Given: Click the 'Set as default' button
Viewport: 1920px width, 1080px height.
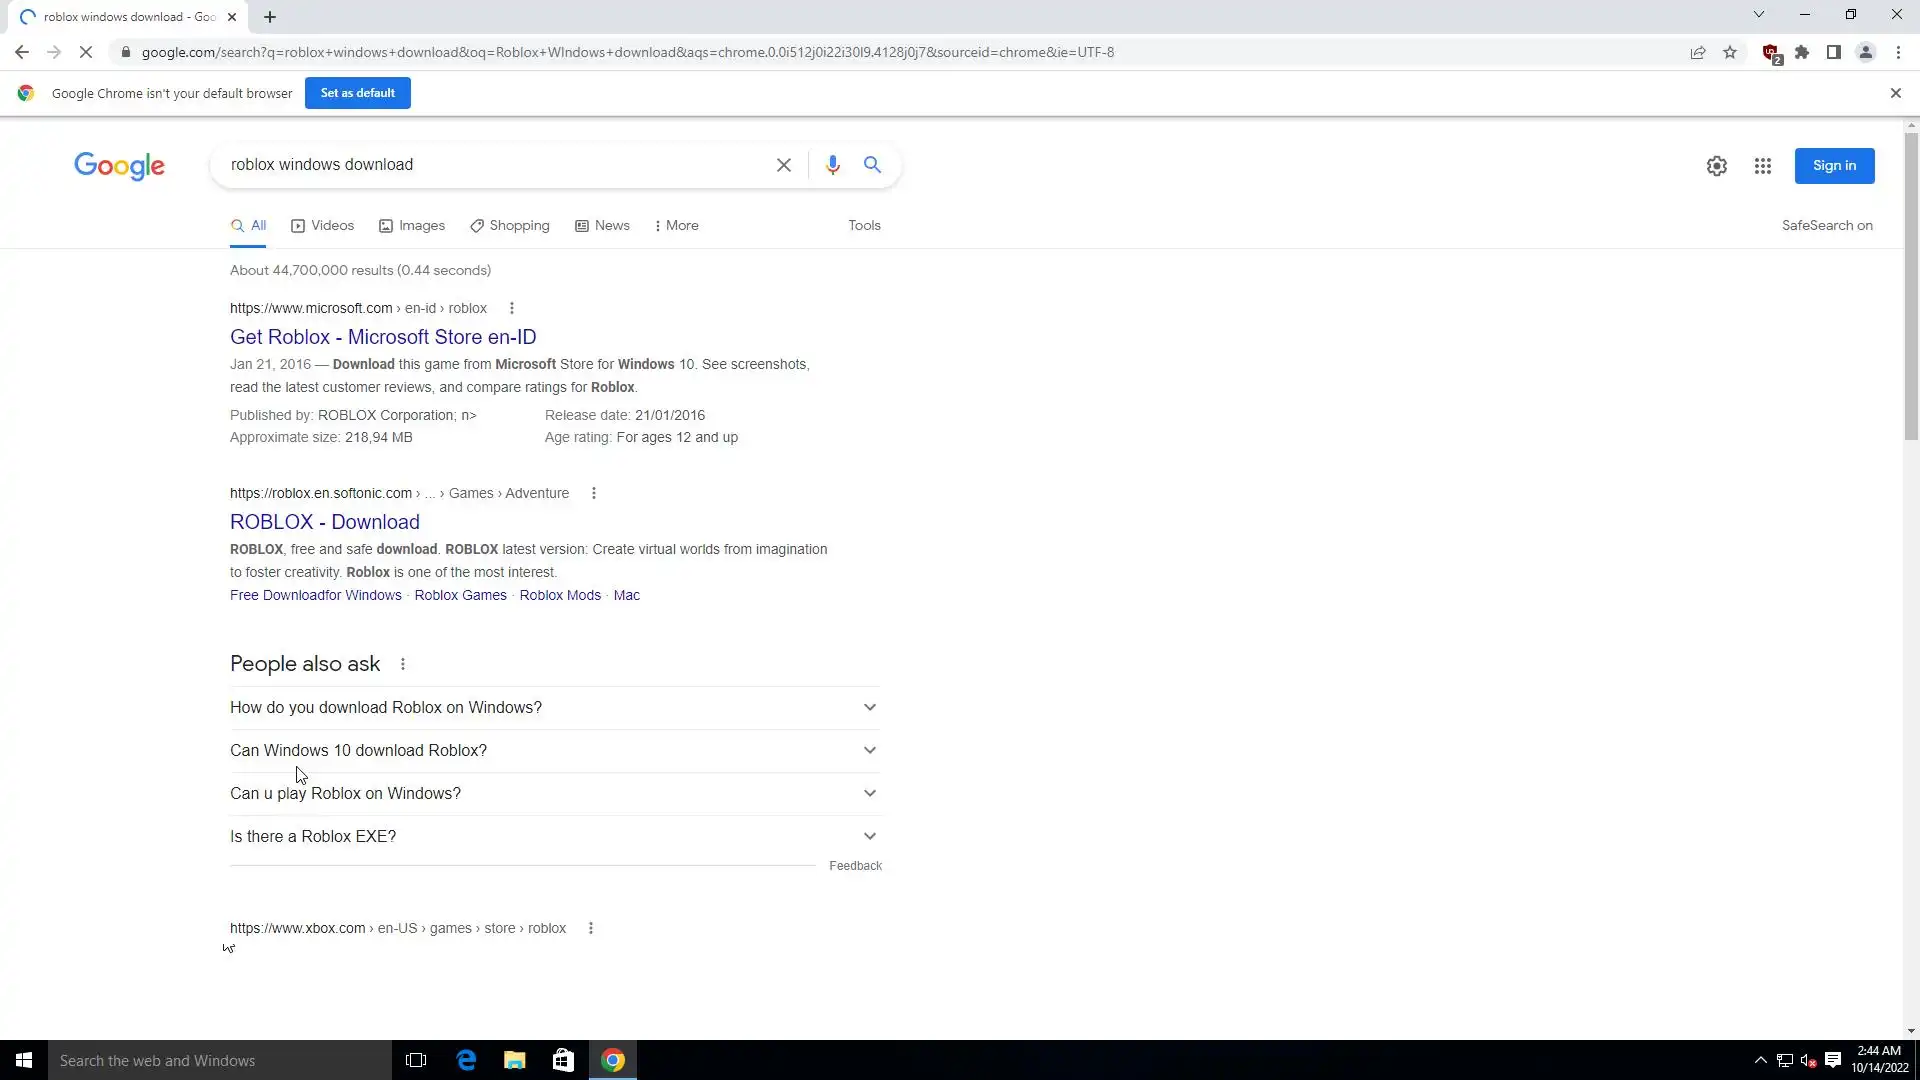Looking at the screenshot, I should click(357, 93).
